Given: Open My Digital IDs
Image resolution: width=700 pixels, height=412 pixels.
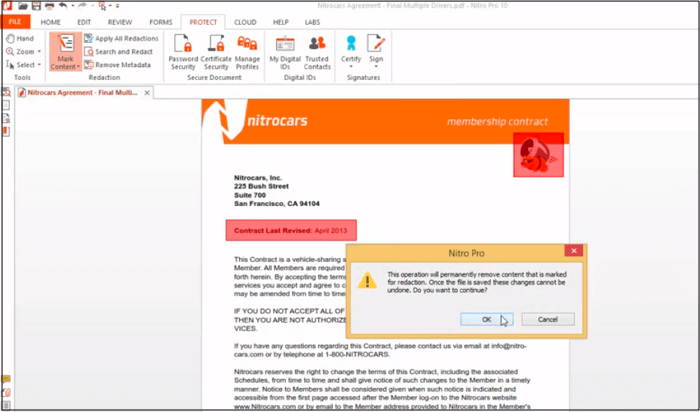Looking at the screenshot, I should (285, 52).
